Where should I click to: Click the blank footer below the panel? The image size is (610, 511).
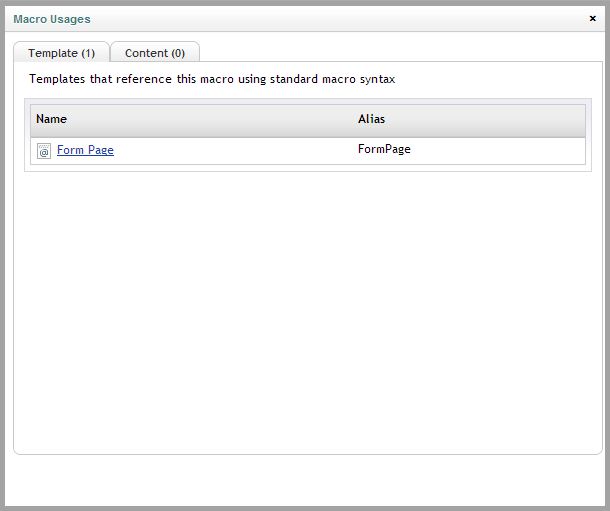(x=305, y=480)
